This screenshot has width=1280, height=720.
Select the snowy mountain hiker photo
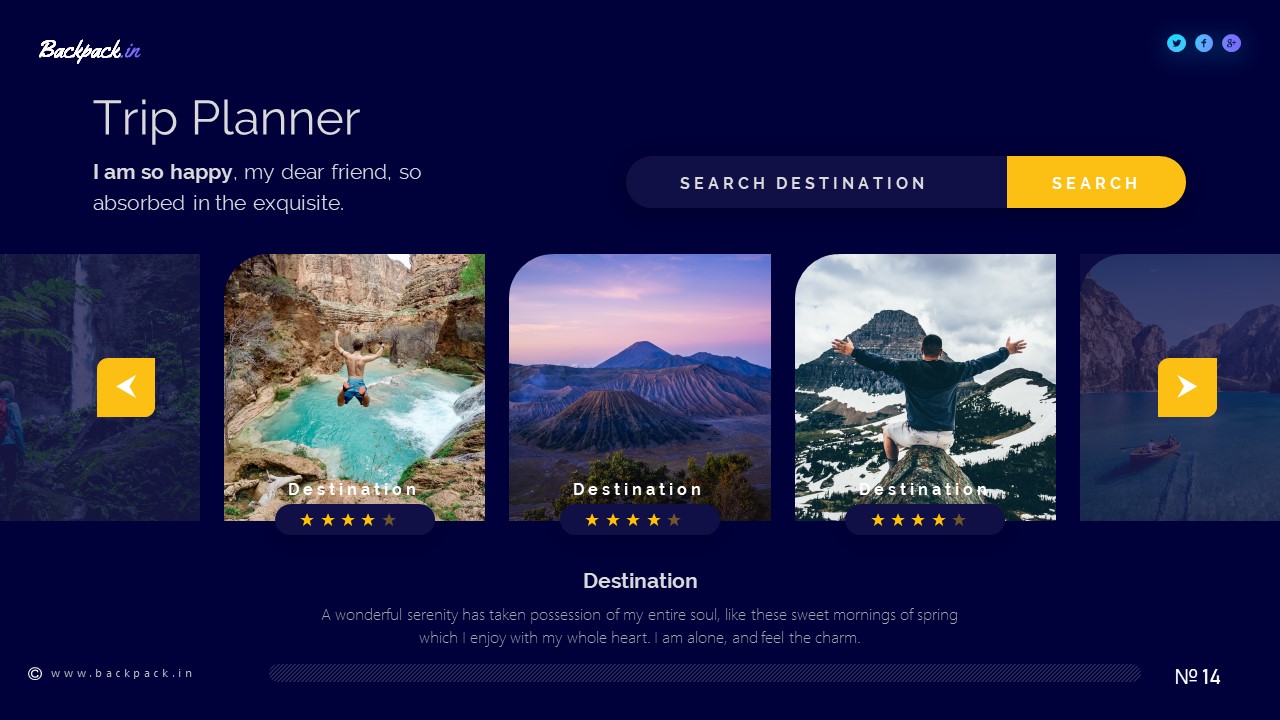[x=925, y=387]
